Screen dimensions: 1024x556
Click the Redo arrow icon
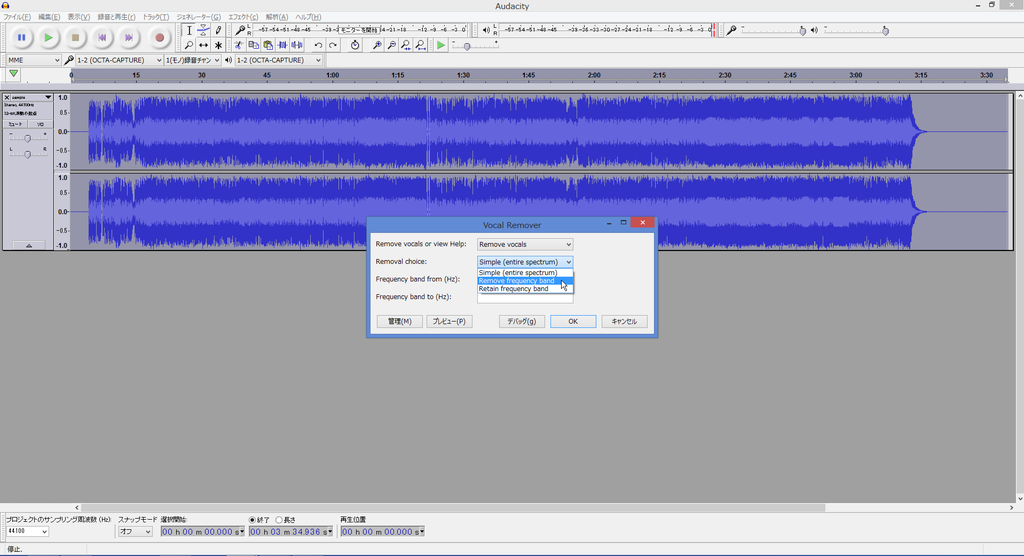coord(333,45)
